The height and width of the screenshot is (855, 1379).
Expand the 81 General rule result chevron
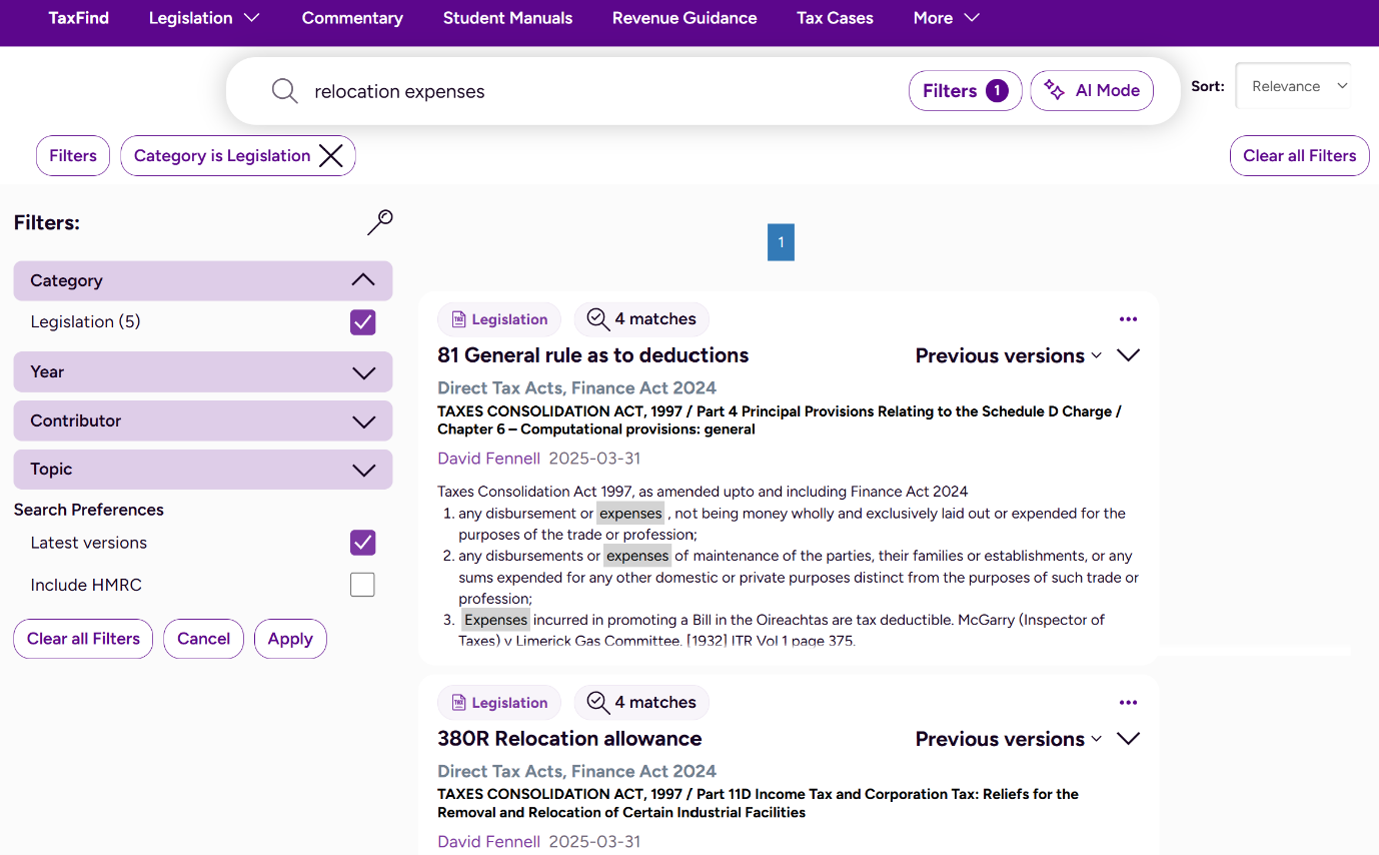coord(1128,355)
